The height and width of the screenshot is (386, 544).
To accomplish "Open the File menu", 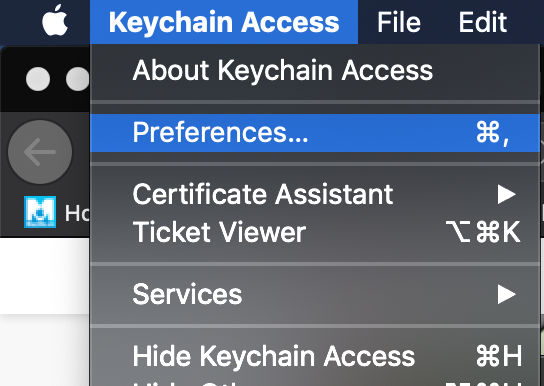I will 399,22.
